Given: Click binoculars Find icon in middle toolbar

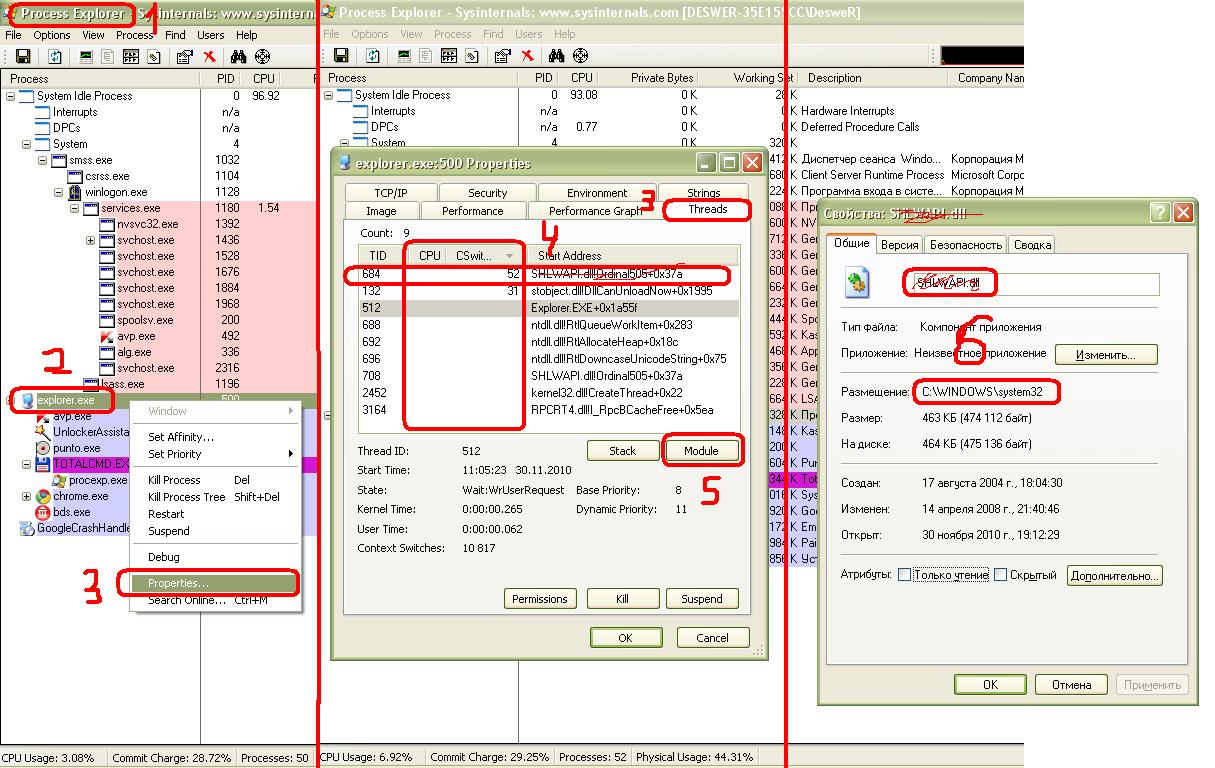Looking at the screenshot, I should 557,56.
